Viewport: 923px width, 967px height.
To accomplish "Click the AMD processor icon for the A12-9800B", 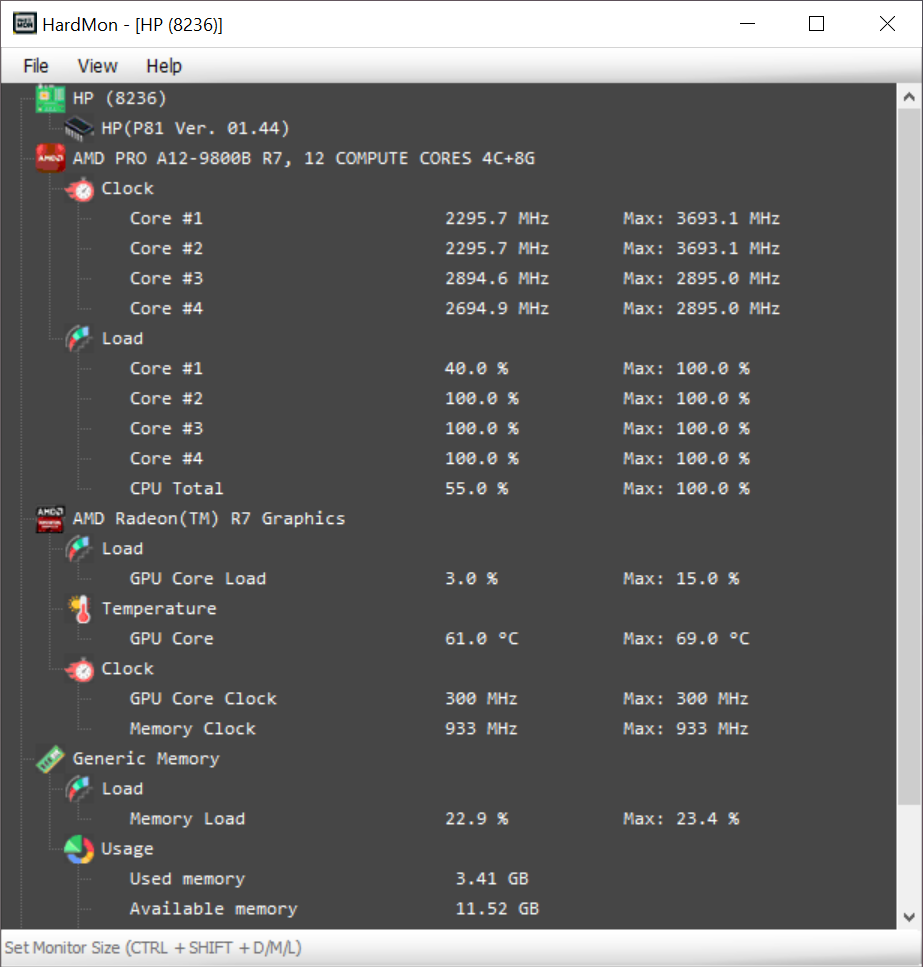I will click(x=50, y=158).
